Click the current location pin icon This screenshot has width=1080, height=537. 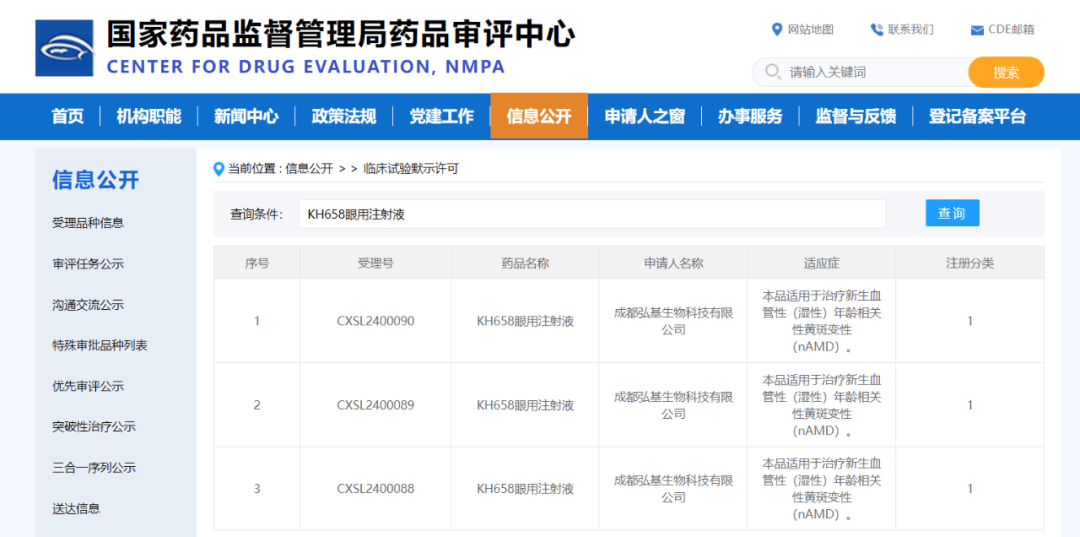point(219,169)
